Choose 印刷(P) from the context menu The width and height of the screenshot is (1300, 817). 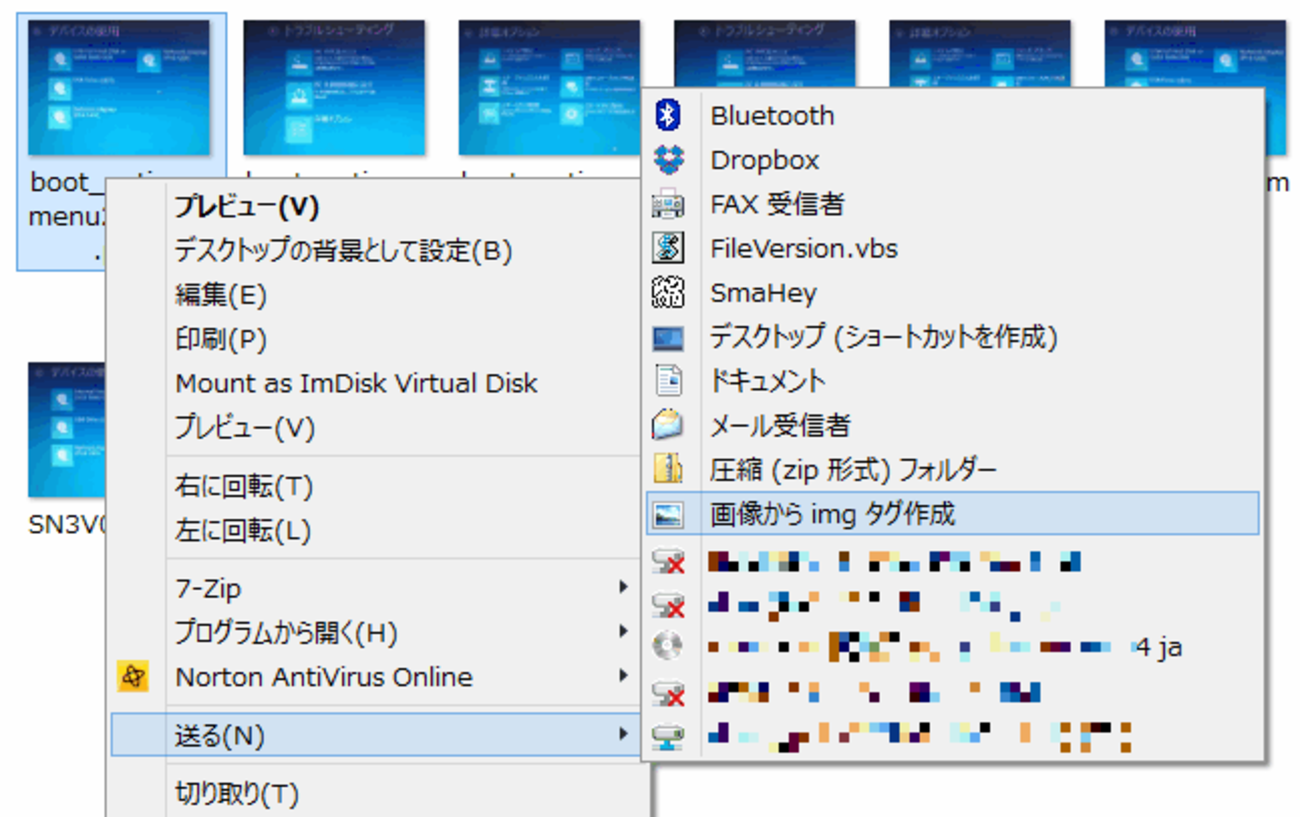click(x=221, y=339)
